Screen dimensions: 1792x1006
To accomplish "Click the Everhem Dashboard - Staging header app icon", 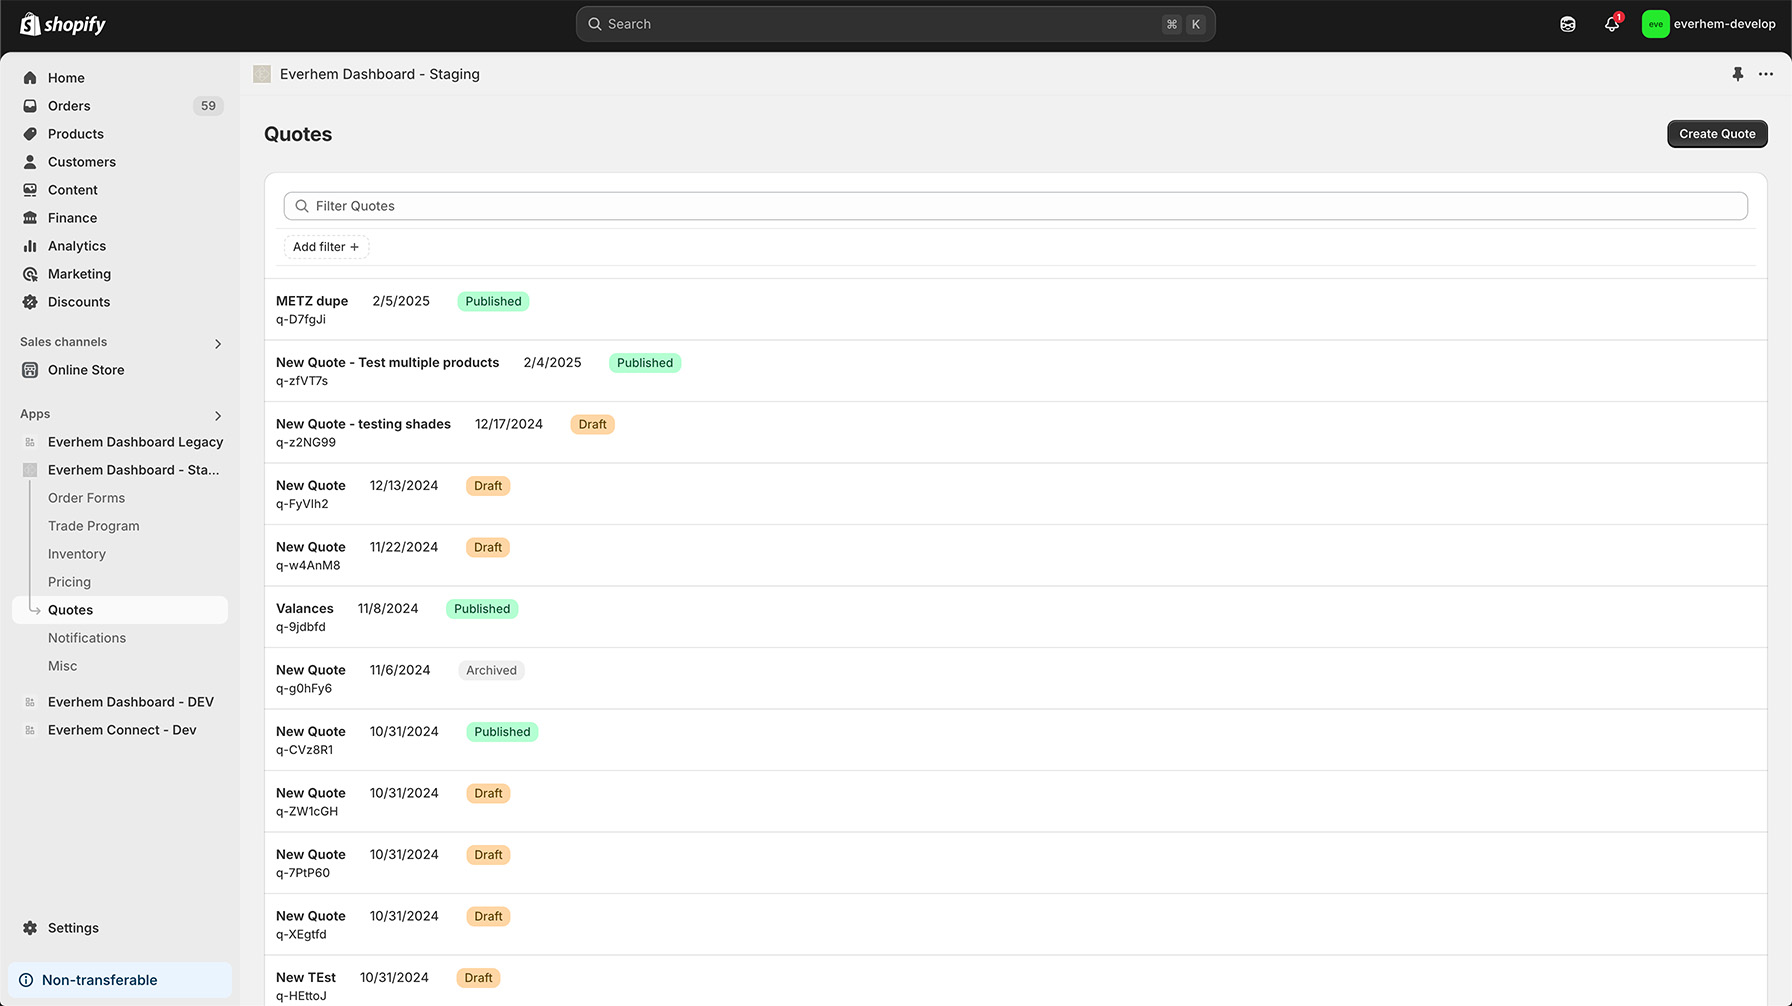I will [262, 74].
